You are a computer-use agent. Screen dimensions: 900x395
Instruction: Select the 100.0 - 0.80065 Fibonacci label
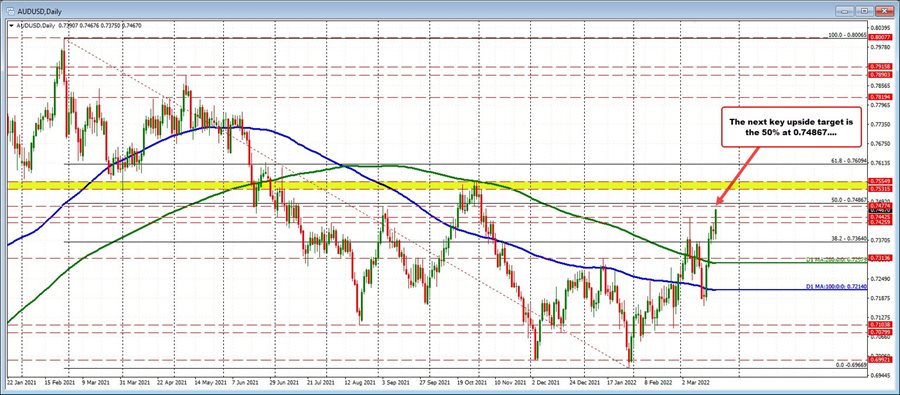pos(847,34)
